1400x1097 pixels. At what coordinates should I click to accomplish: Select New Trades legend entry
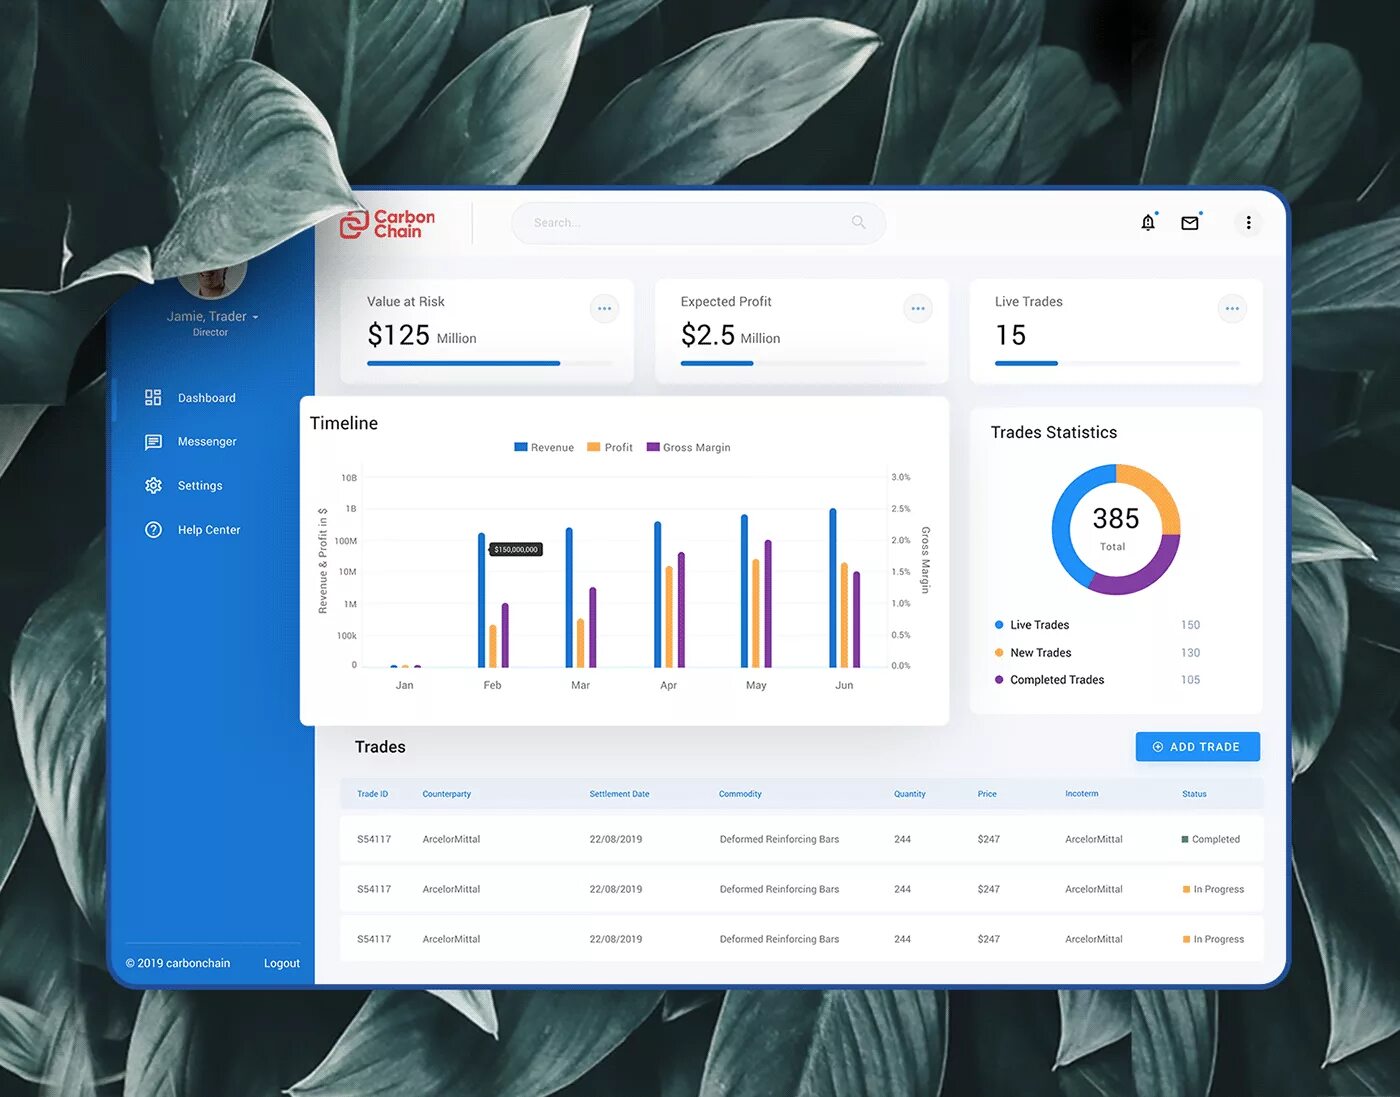pyautogui.click(x=1032, y=652)
